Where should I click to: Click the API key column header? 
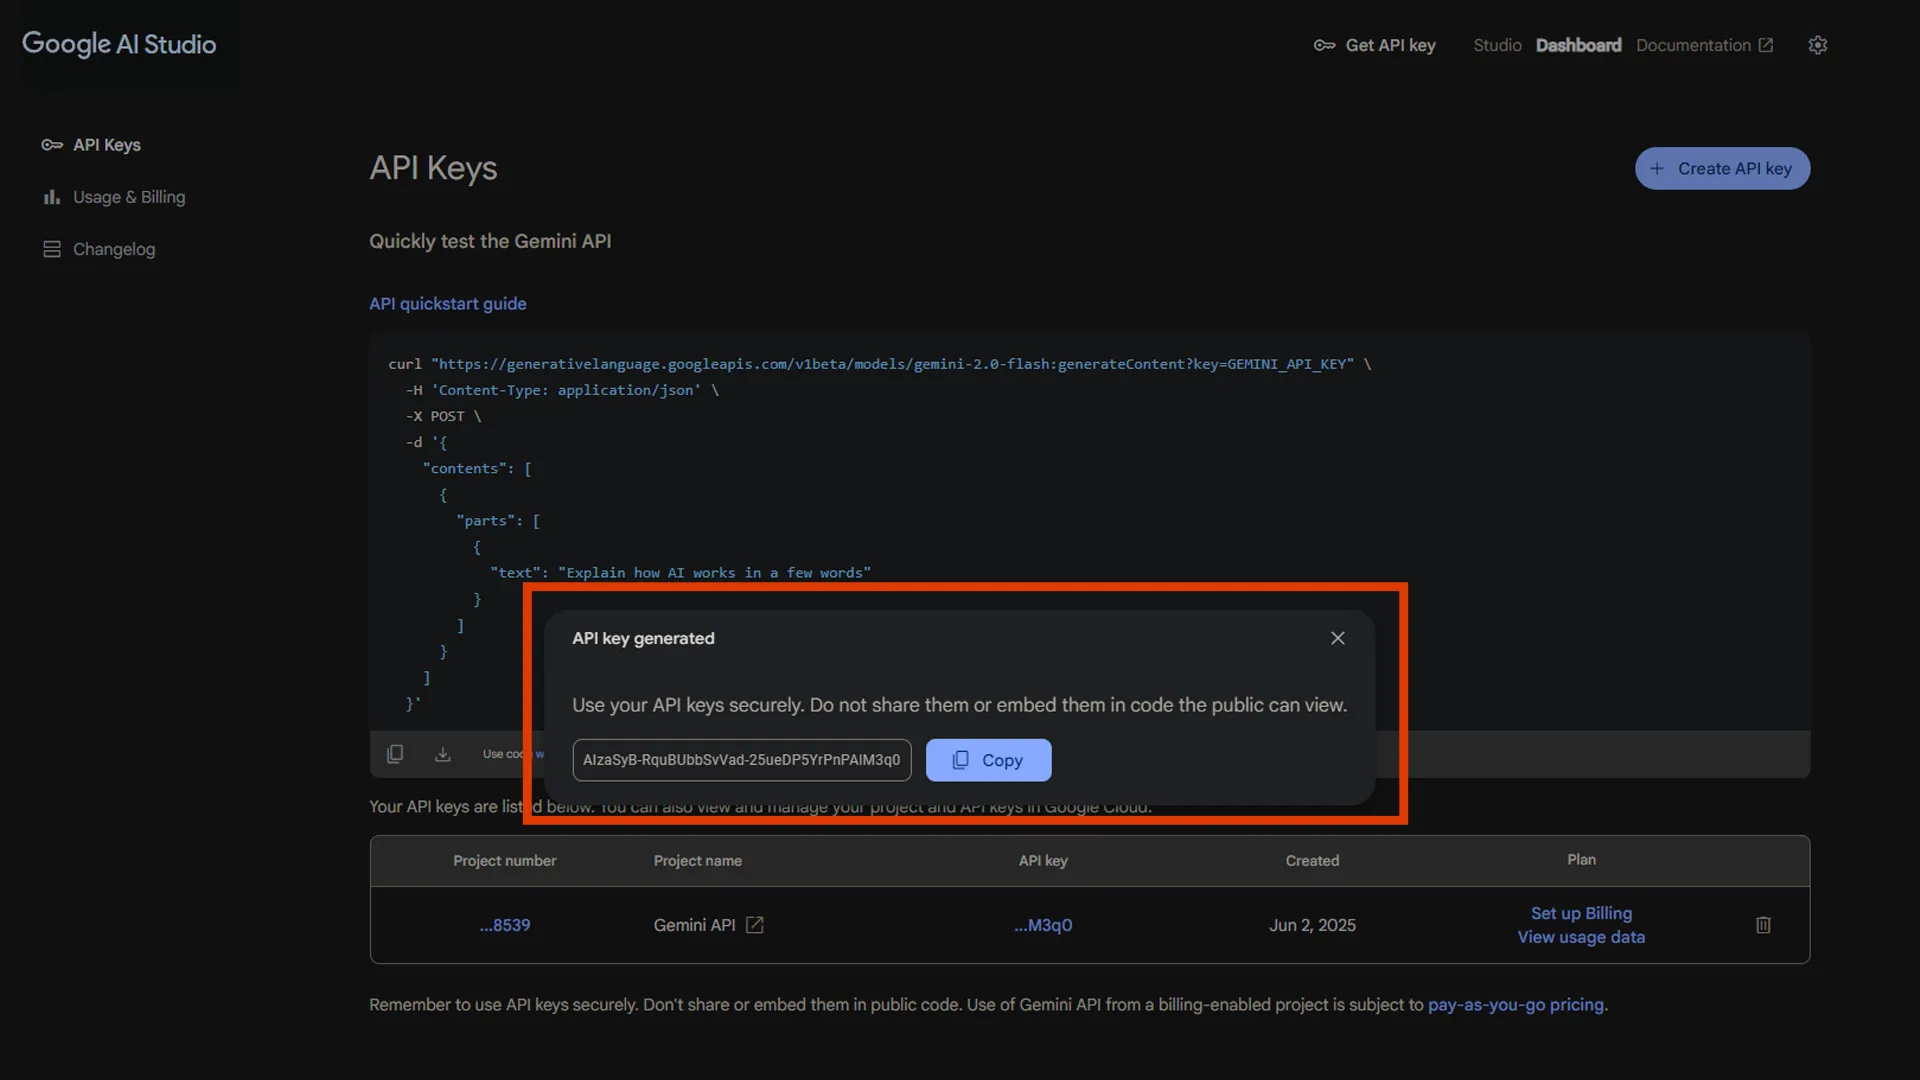pyautogui.click(x=1043, y=861)
